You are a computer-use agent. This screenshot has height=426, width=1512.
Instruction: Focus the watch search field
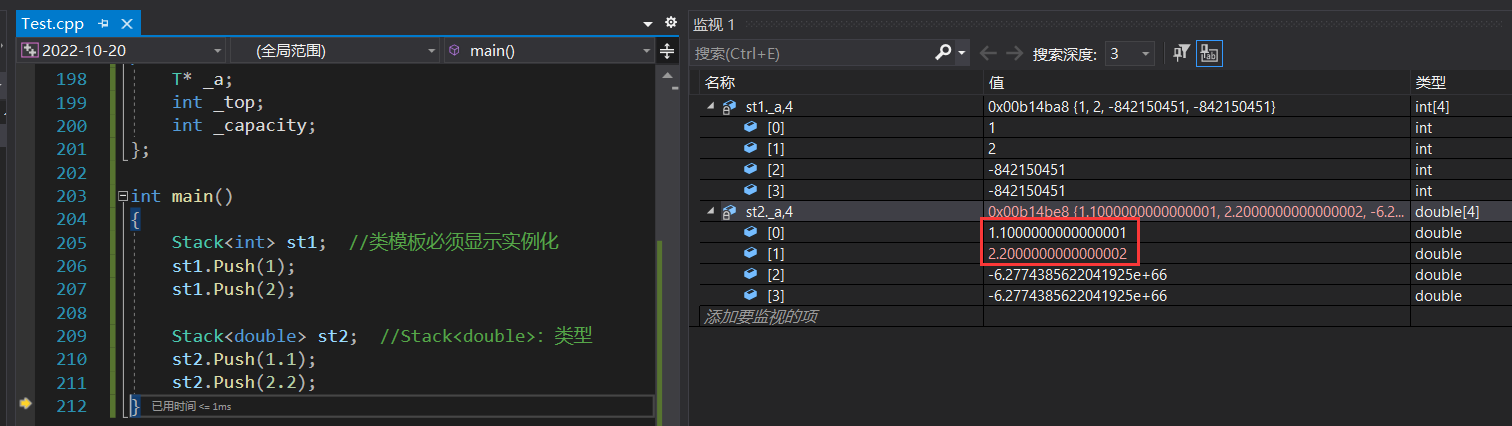812,53
